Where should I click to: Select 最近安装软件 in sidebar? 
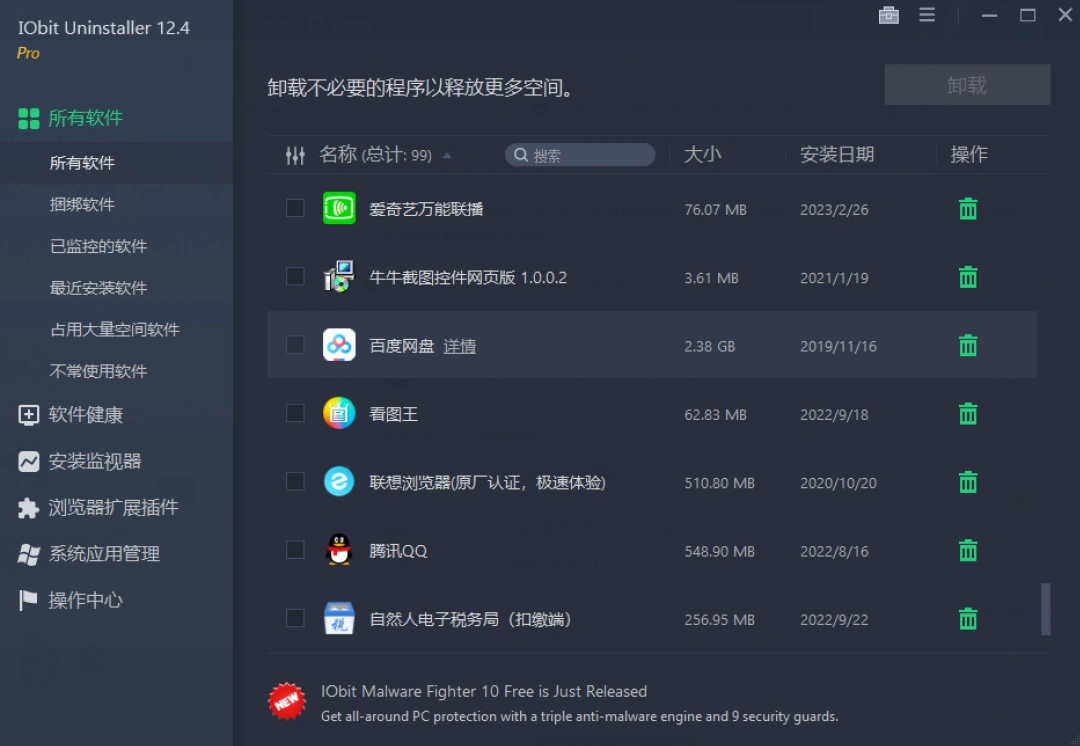tap(98, 288)
